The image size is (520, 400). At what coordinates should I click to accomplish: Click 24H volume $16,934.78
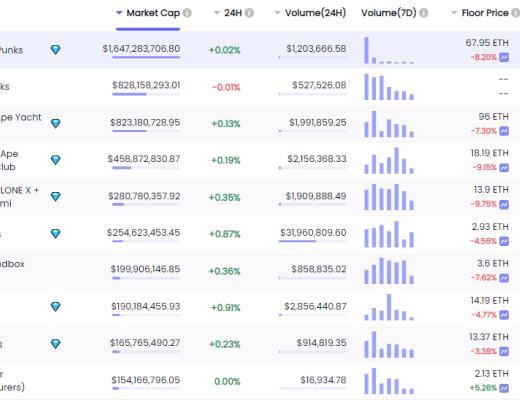[x=323, y=380]
